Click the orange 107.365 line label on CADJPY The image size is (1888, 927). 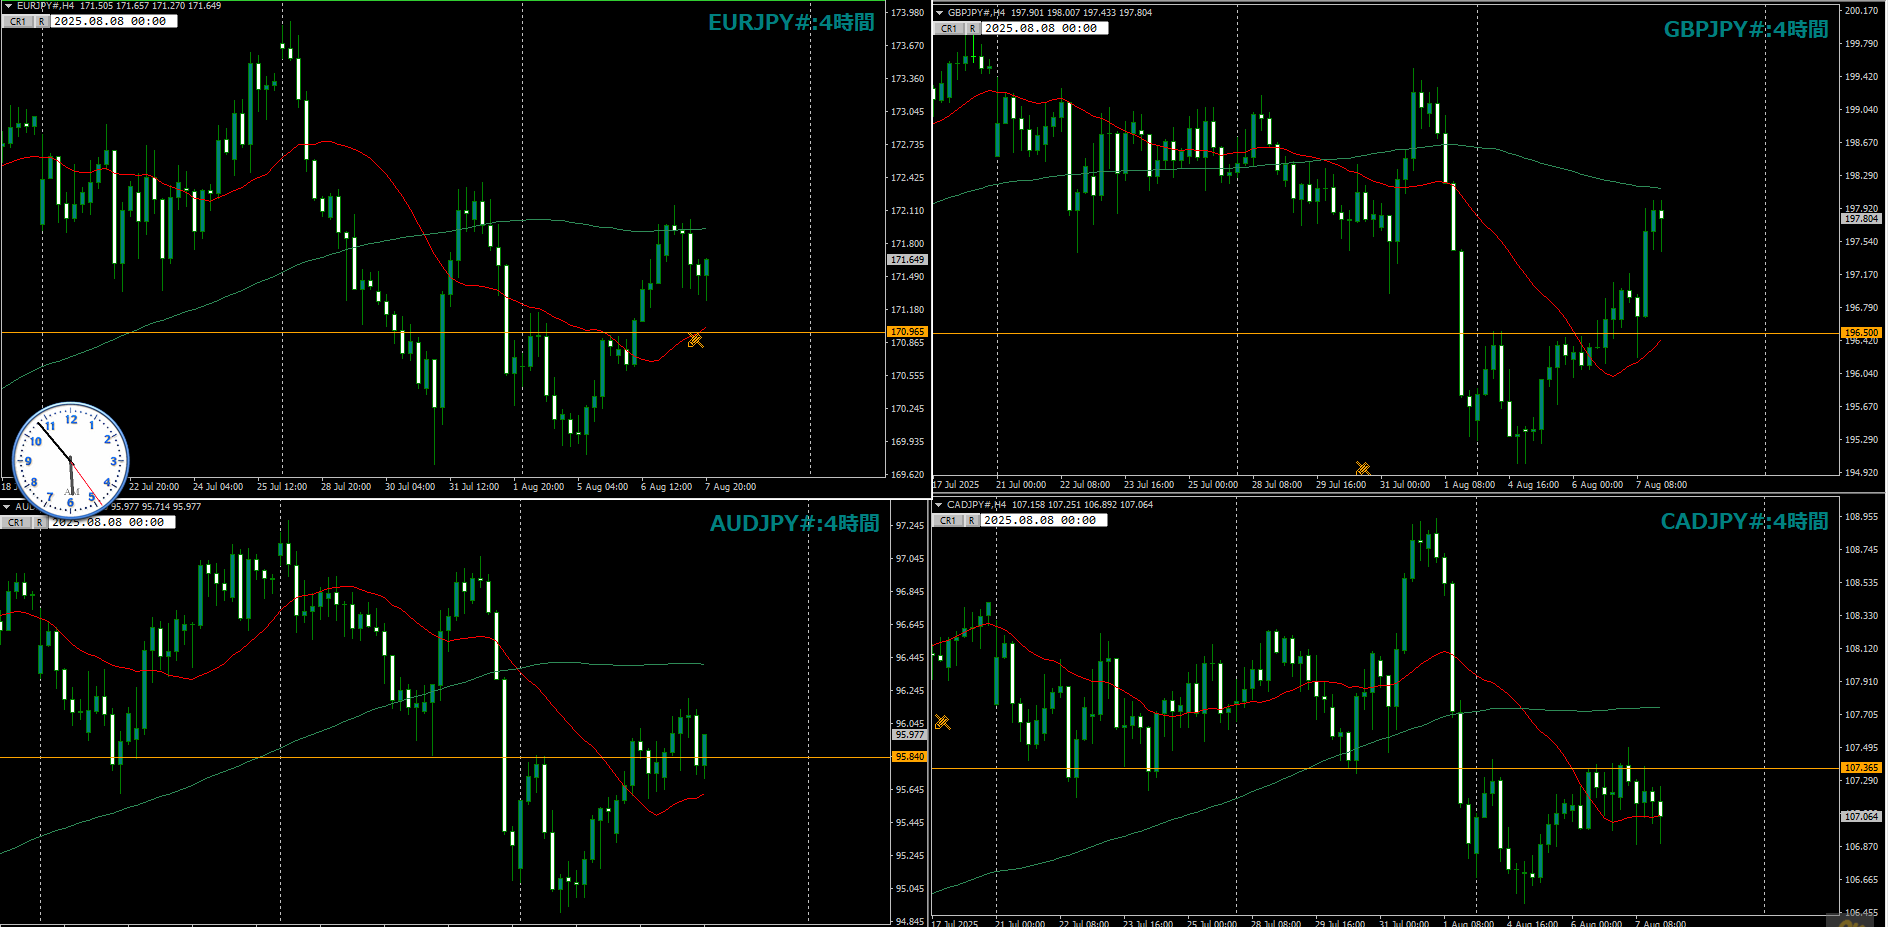coord(1861,768)
